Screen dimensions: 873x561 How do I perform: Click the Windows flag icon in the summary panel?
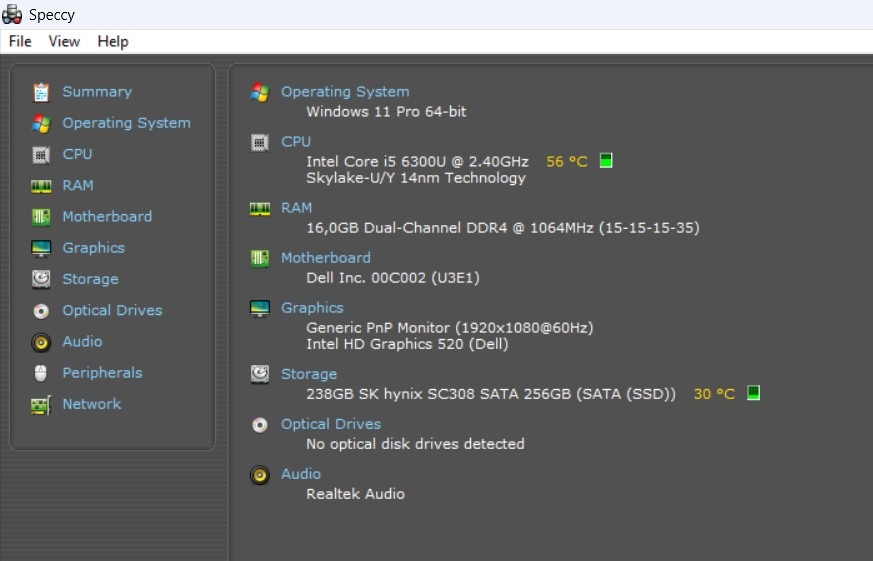coord(259,92)
